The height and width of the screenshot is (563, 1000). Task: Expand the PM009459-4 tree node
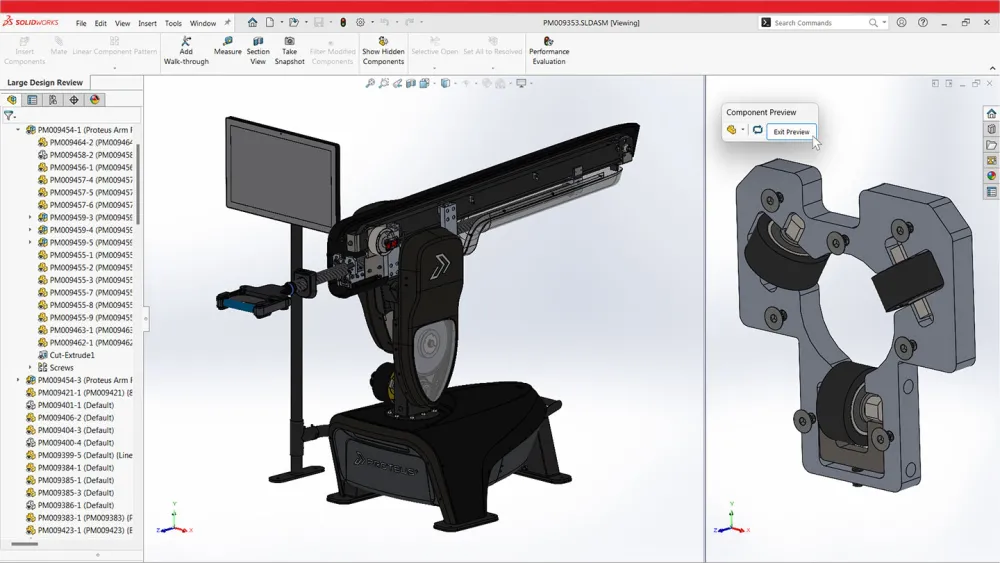point(30,230)
